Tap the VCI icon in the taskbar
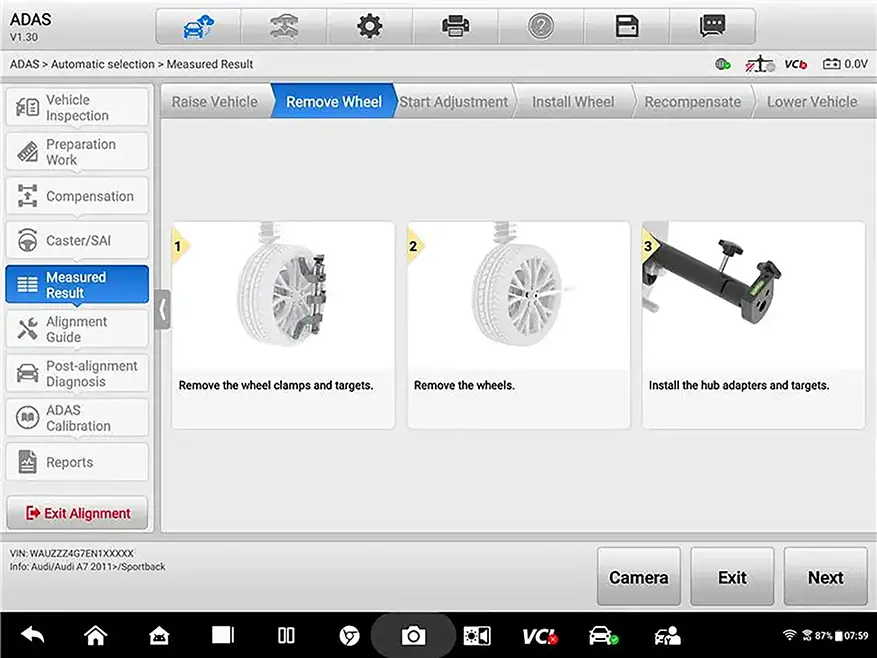The width and height of the screenshot is (877, 658). tap(540, 635)
